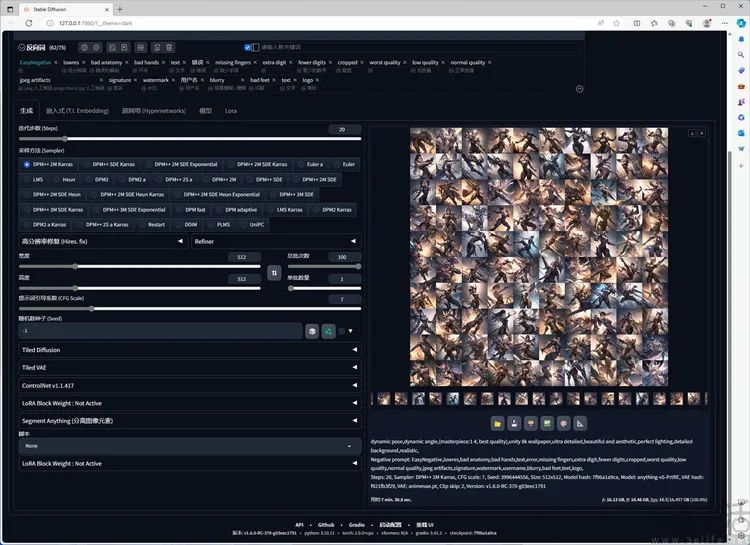Image resolution: width=750 pixels, height=545 pixels.
Task: Click the trash icon in negative prompt toolbar
Action: pyautogui.click(x=169, y=47)
